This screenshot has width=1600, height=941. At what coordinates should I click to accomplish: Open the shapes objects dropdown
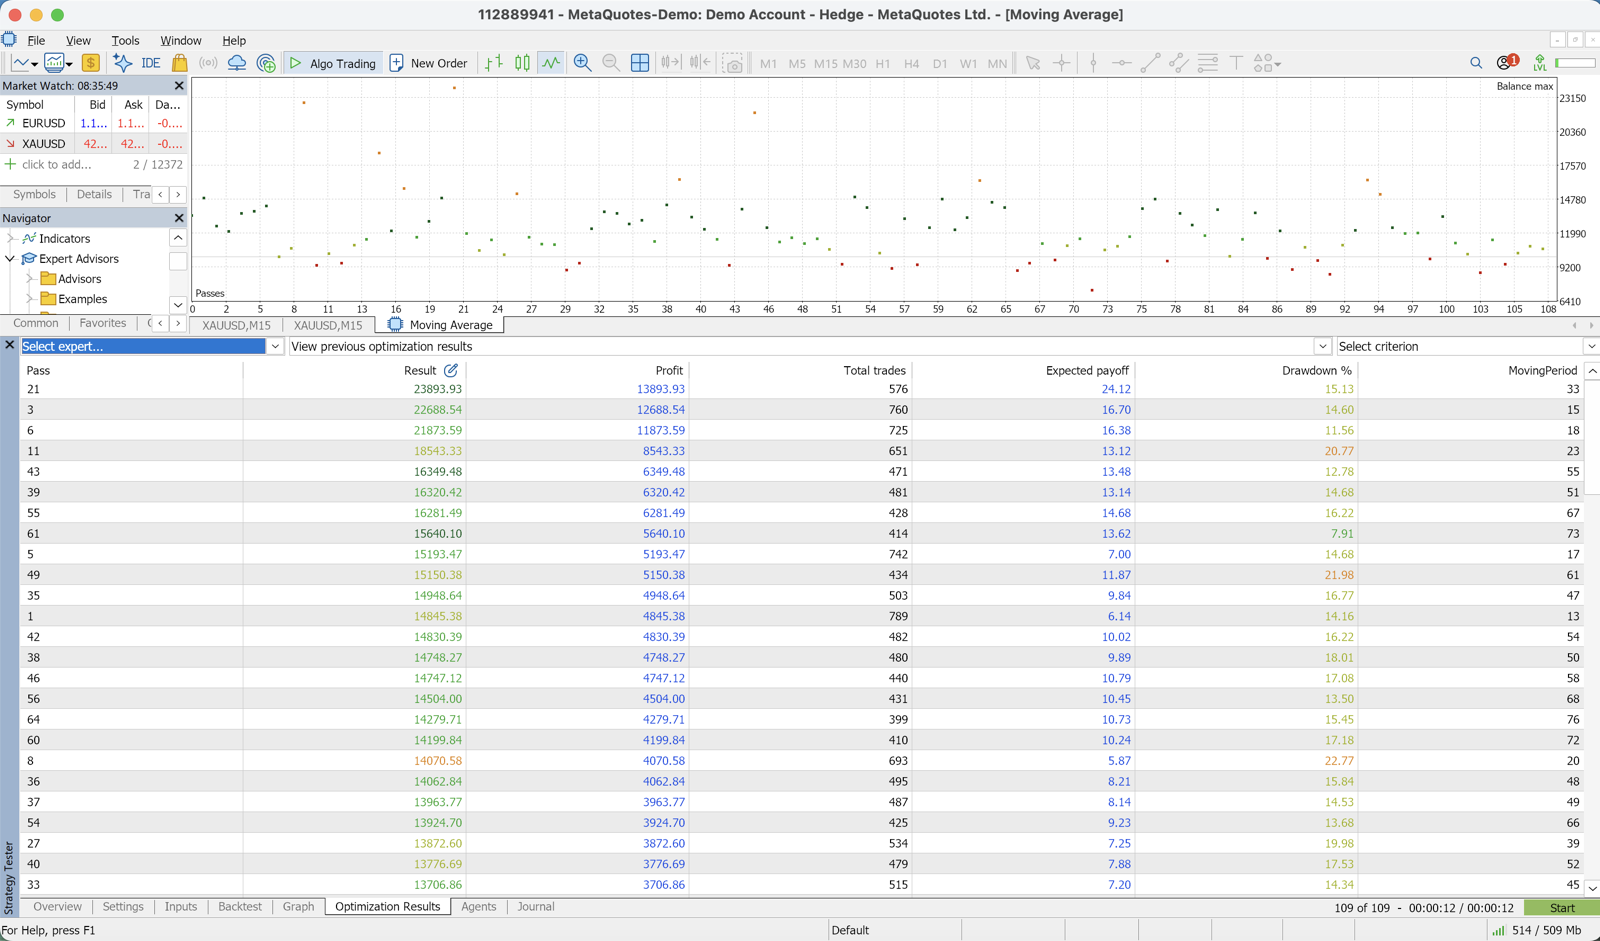[1267, 63]
